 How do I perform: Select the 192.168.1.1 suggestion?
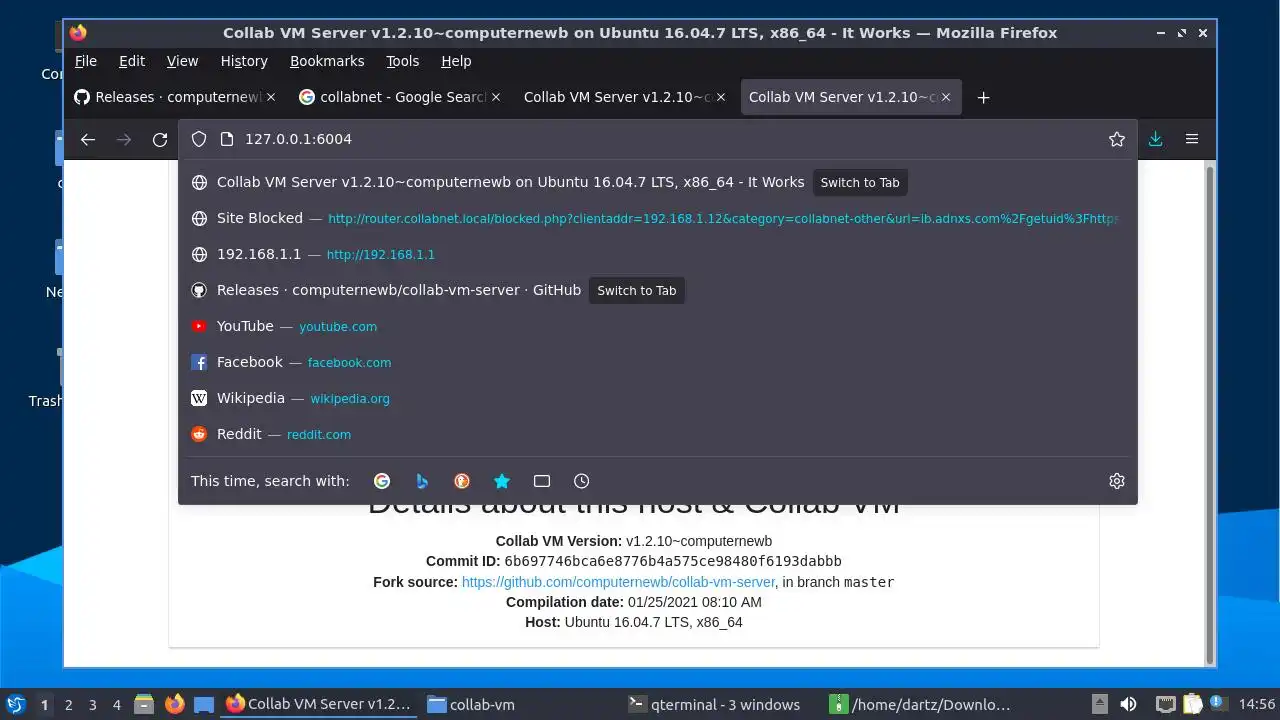(658, 254)
